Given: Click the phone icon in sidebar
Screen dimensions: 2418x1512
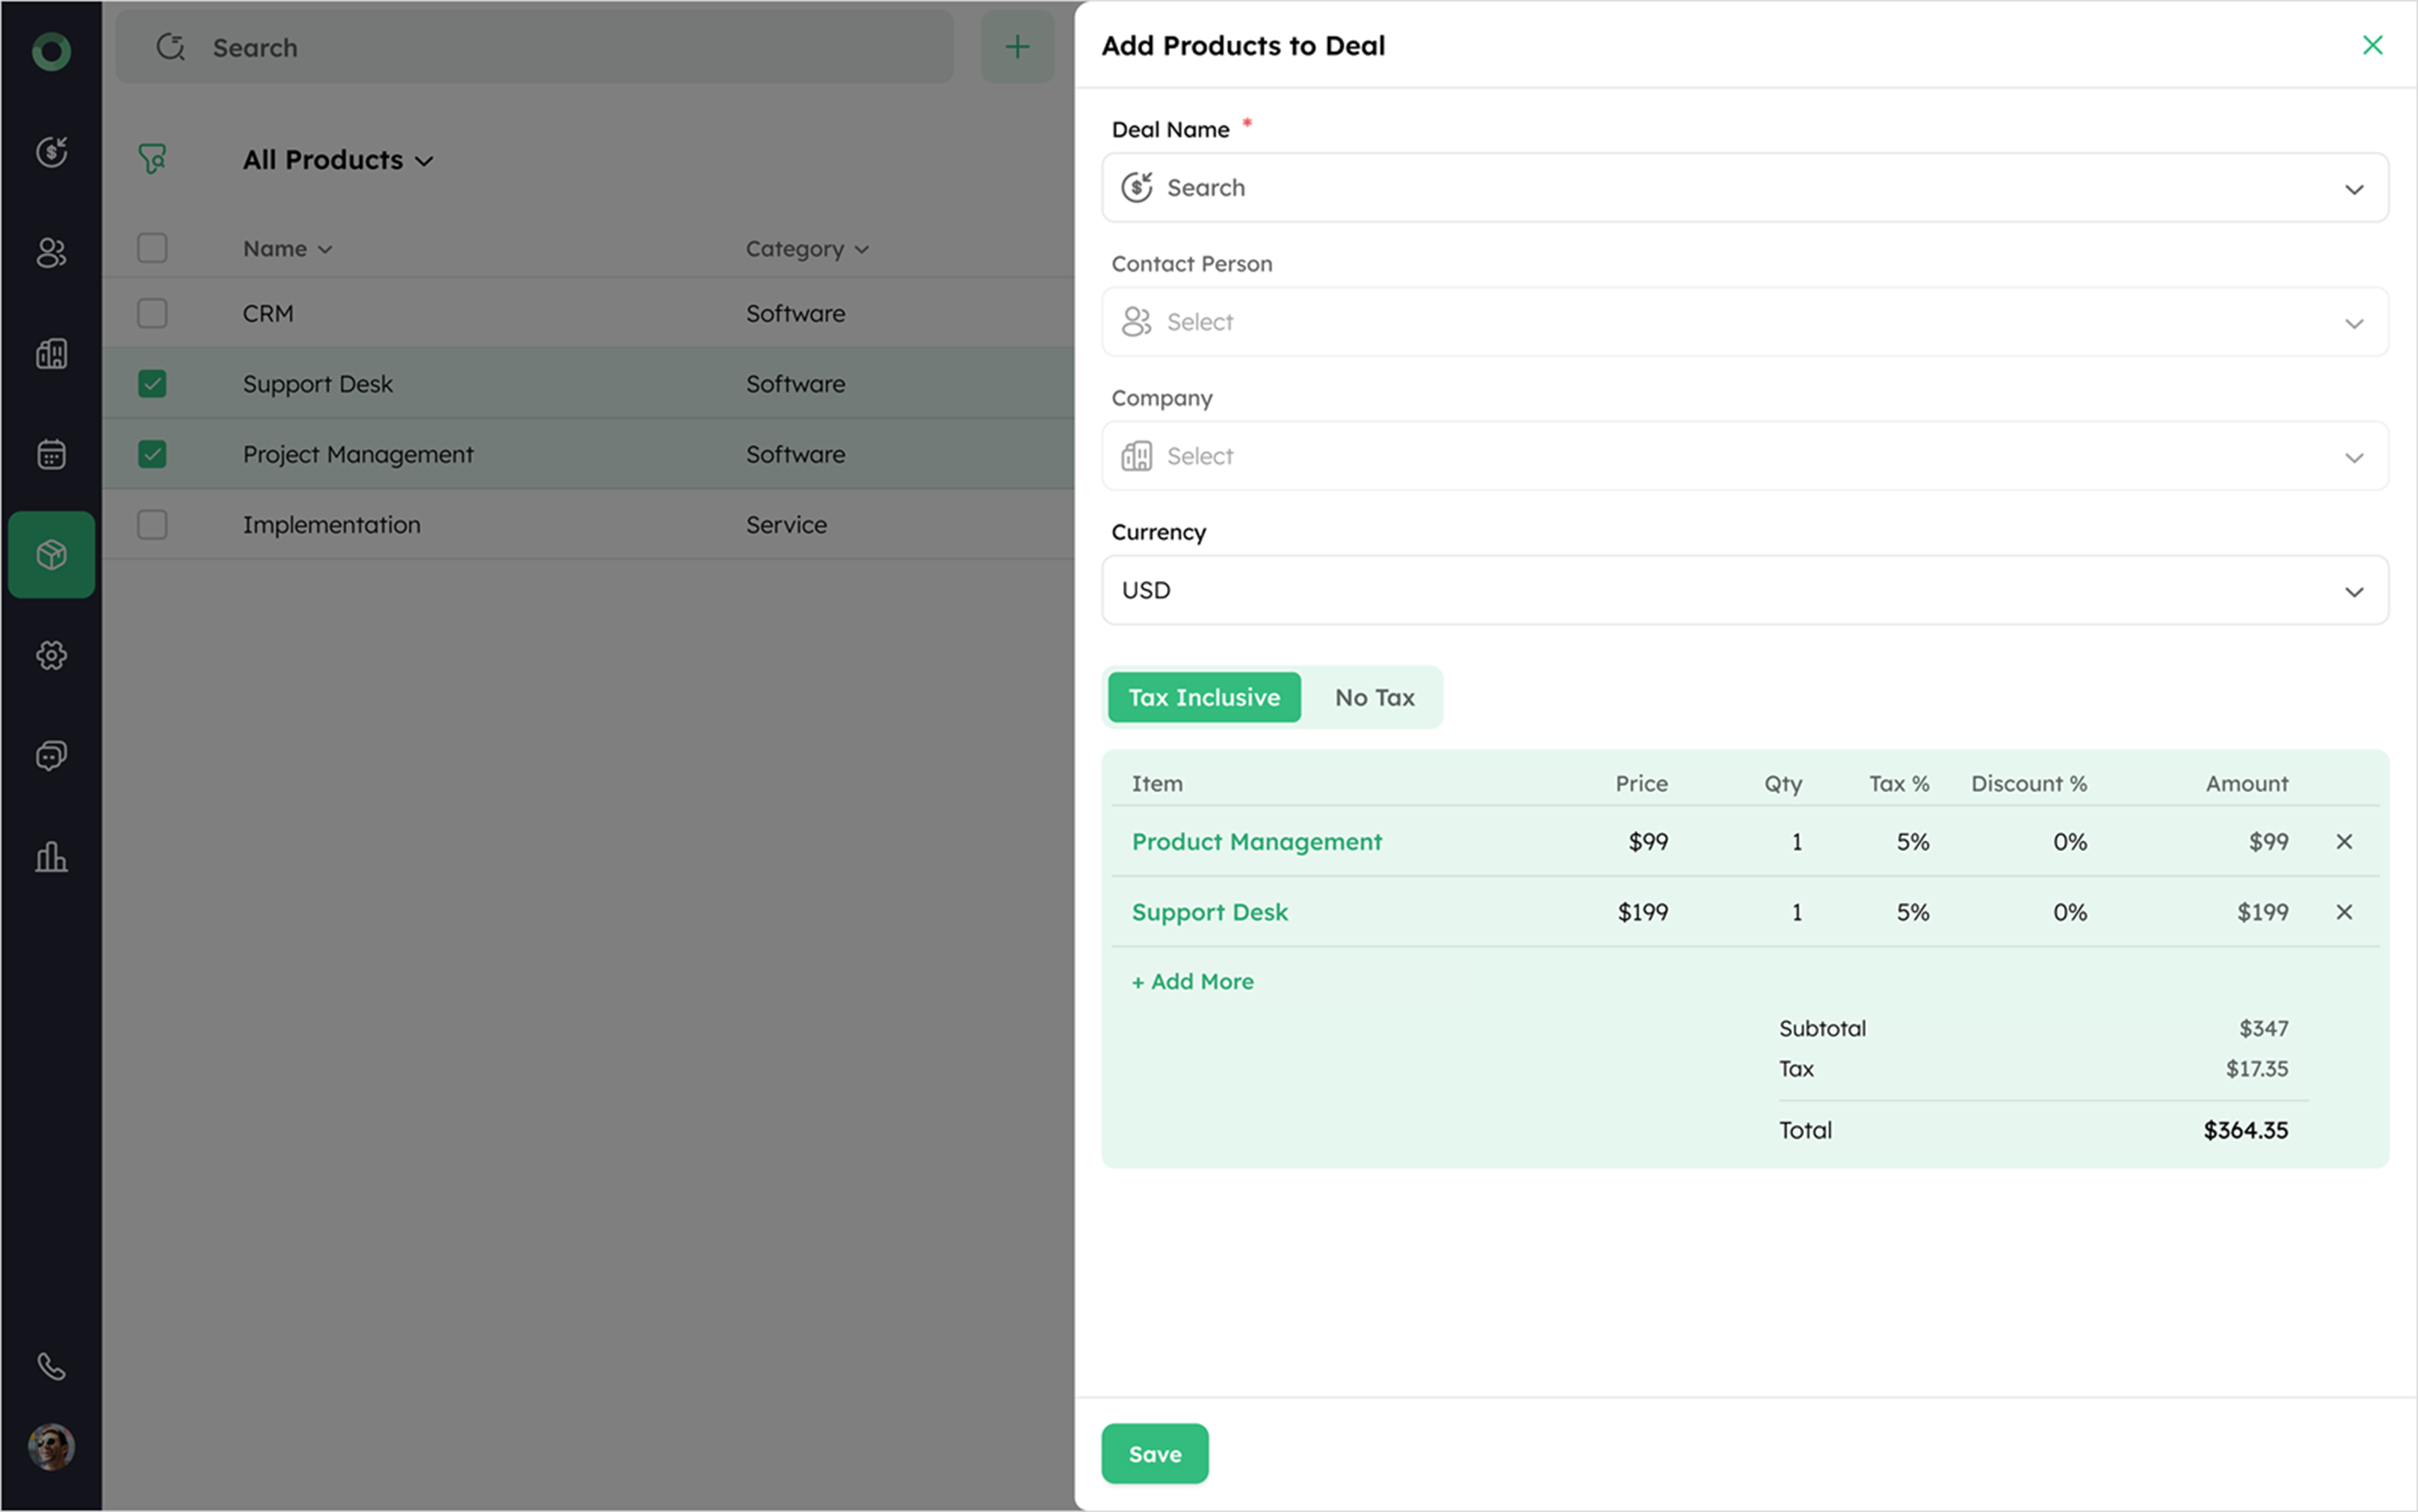Looking at the screenshot, I should click(x=51, y=1366).
